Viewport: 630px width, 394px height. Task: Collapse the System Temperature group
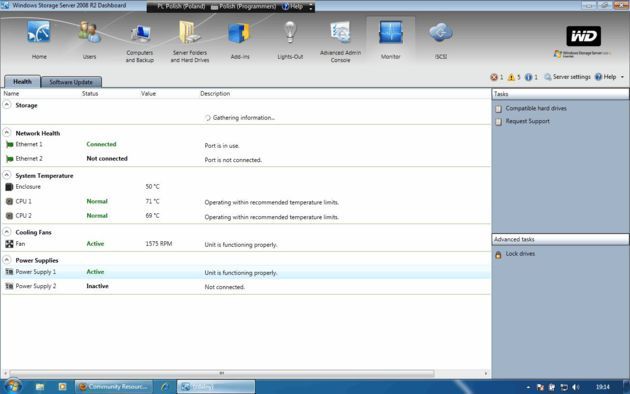(7, 175)
